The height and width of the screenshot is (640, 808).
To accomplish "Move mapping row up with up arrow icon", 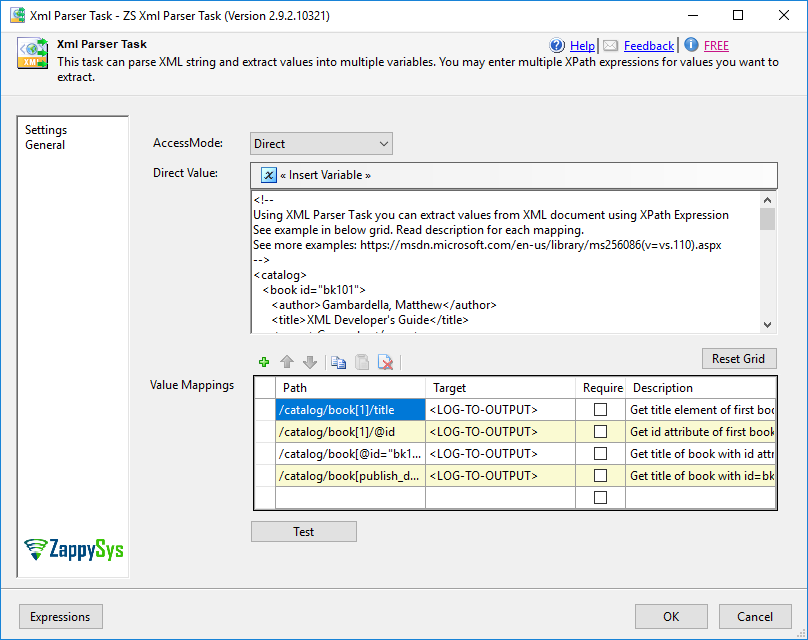I will coord(287,362).
